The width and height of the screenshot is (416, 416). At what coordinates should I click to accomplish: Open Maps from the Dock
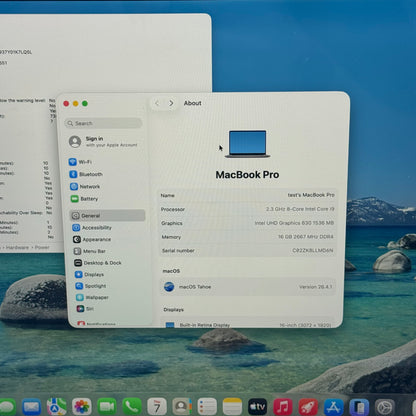tap(57, 407)
